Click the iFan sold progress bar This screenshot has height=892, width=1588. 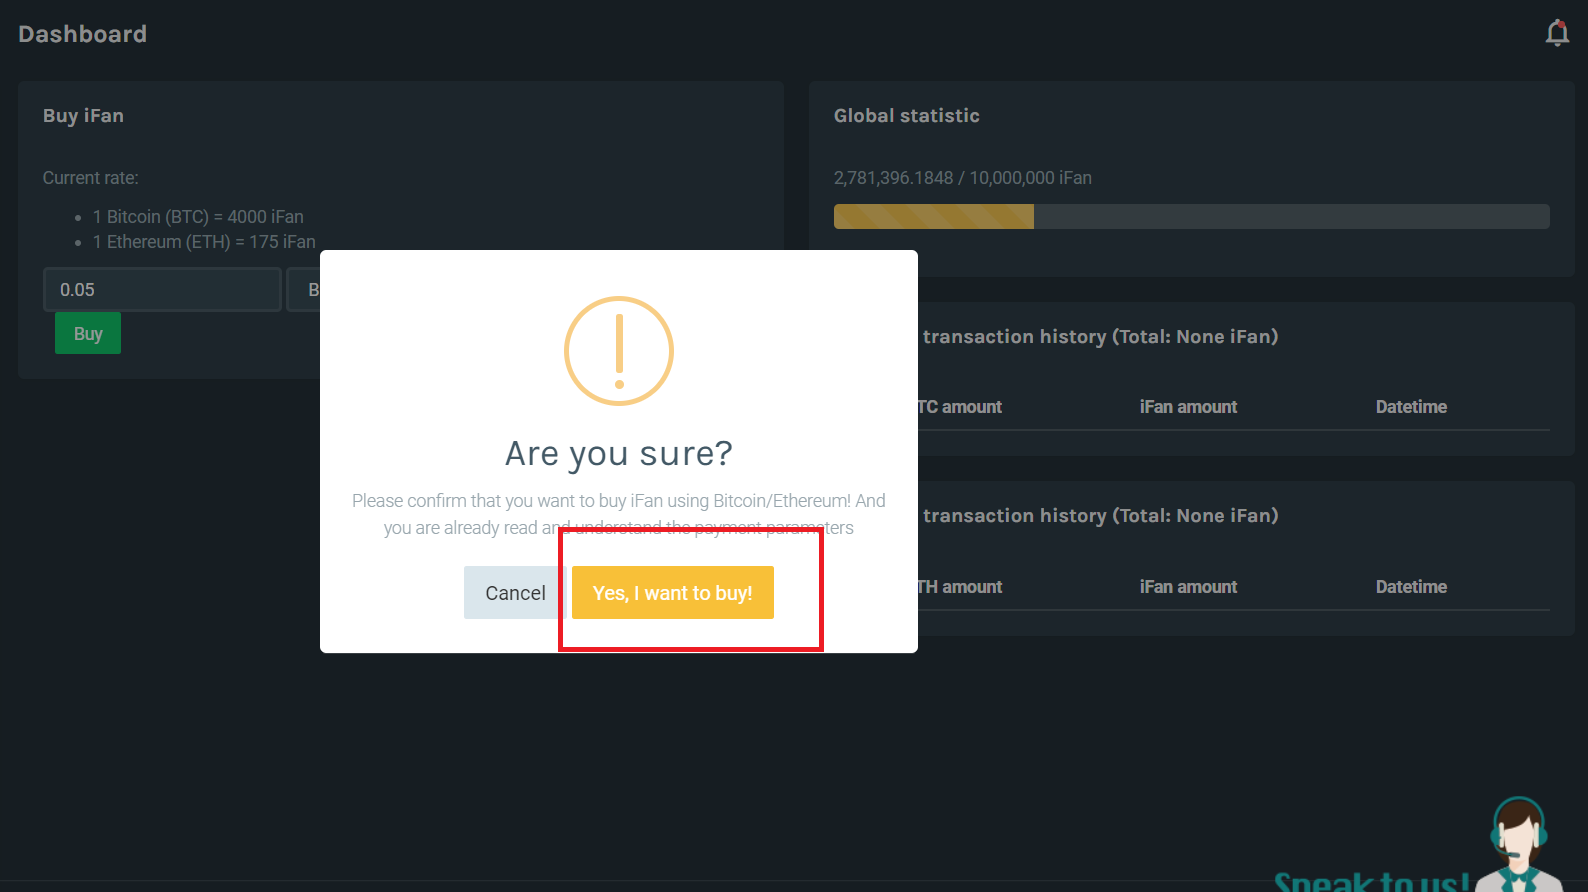pos(1191,217)
